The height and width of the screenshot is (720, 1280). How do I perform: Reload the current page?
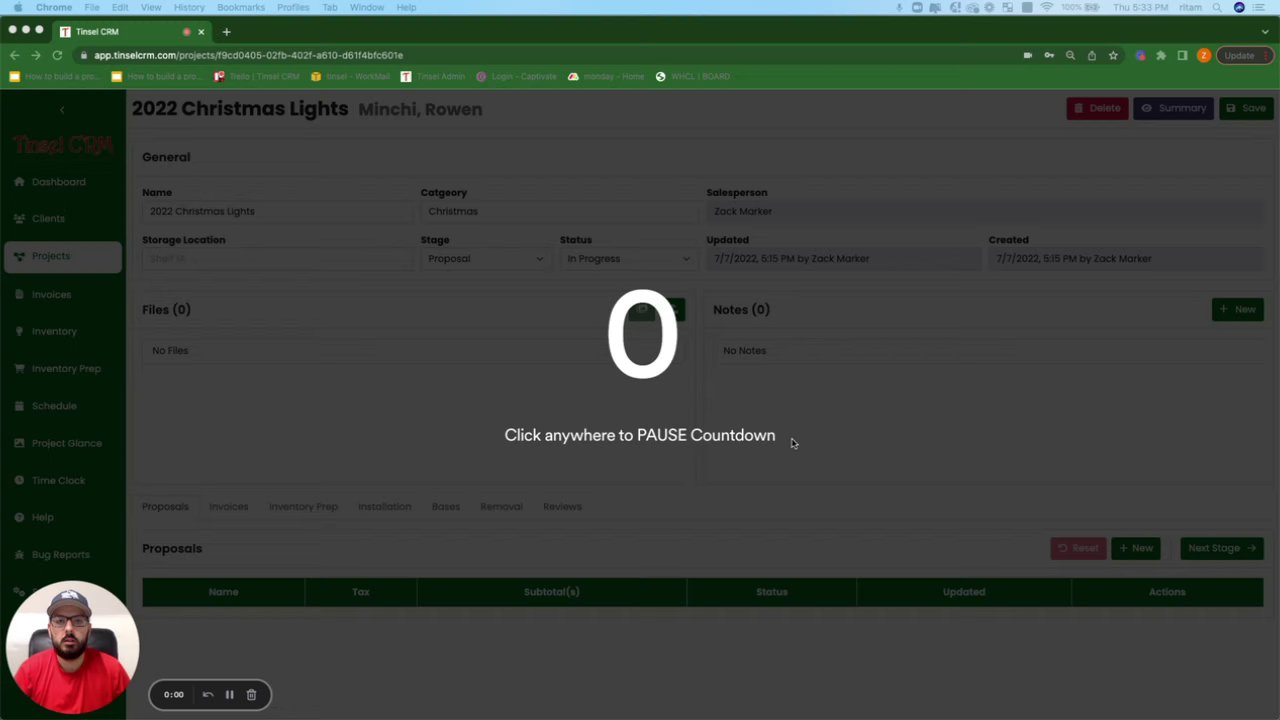[x=58, y=55]
